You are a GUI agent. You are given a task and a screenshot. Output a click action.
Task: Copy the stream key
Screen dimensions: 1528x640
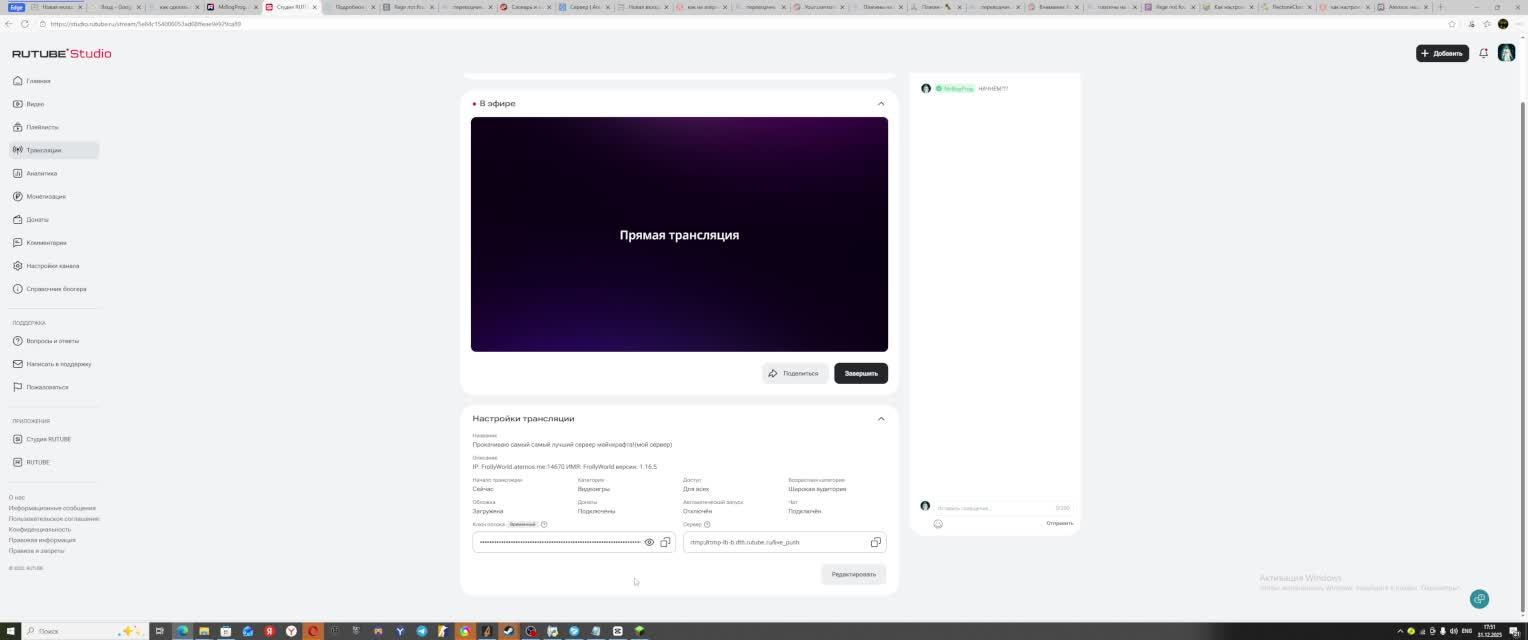665,542
